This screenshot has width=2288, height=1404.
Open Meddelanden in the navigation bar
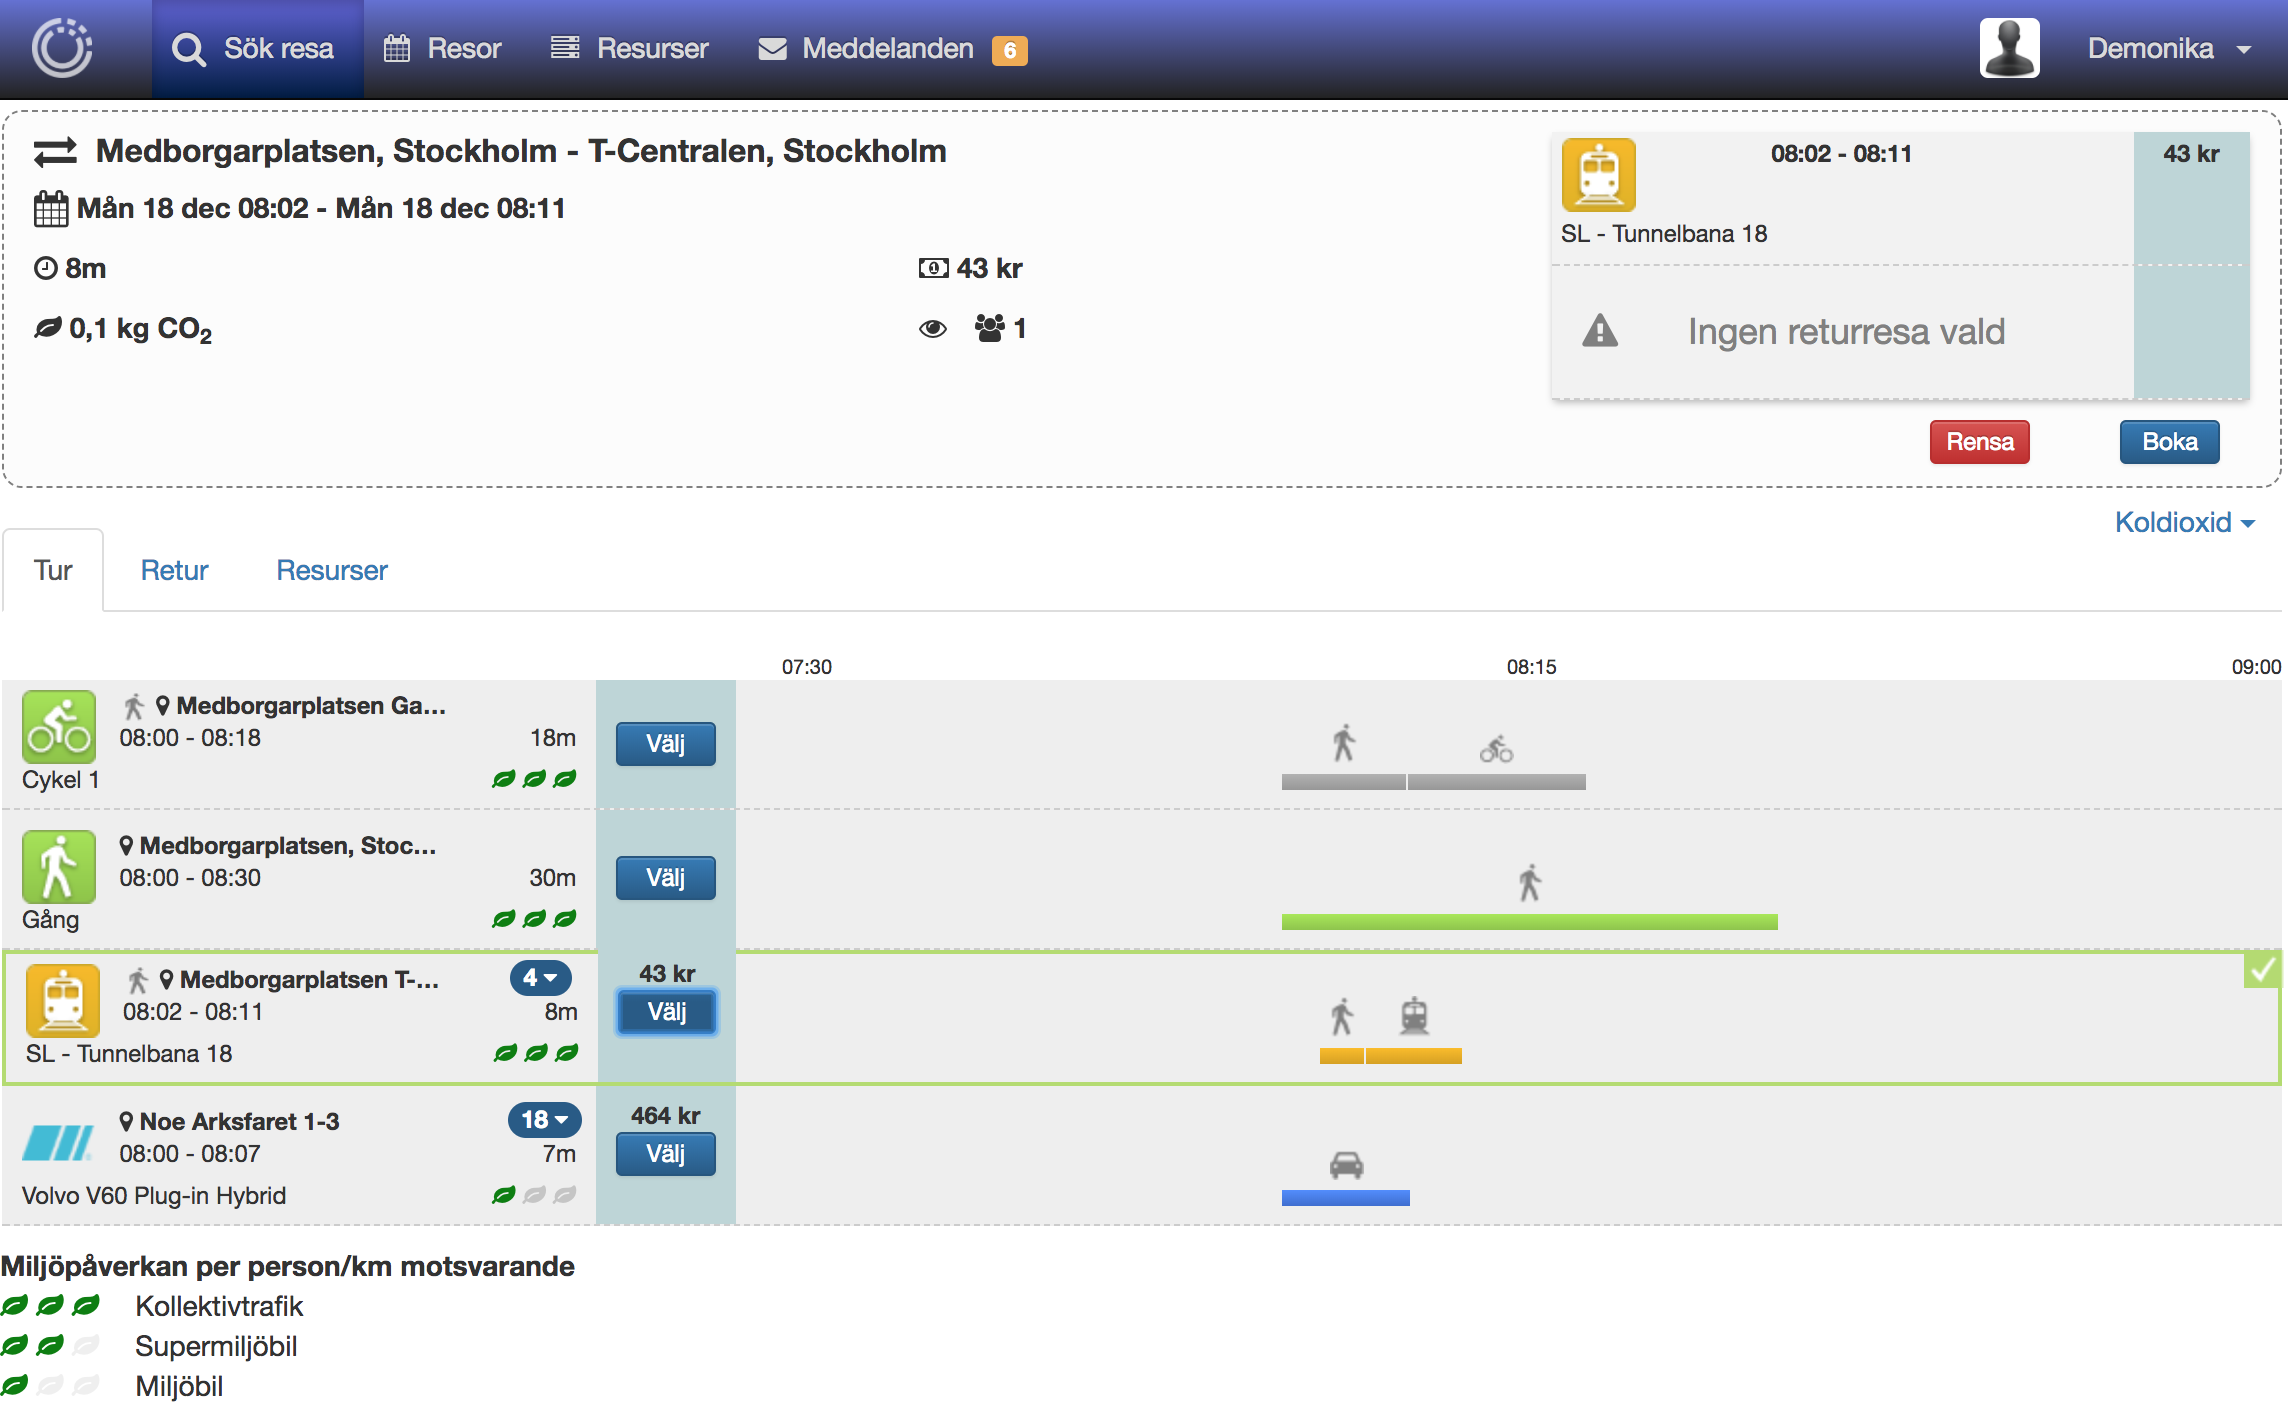887,48
